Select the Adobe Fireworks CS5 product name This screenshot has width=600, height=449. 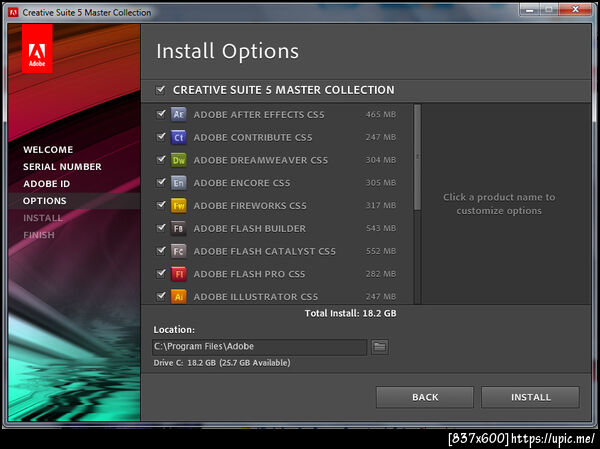coord(250,206)
